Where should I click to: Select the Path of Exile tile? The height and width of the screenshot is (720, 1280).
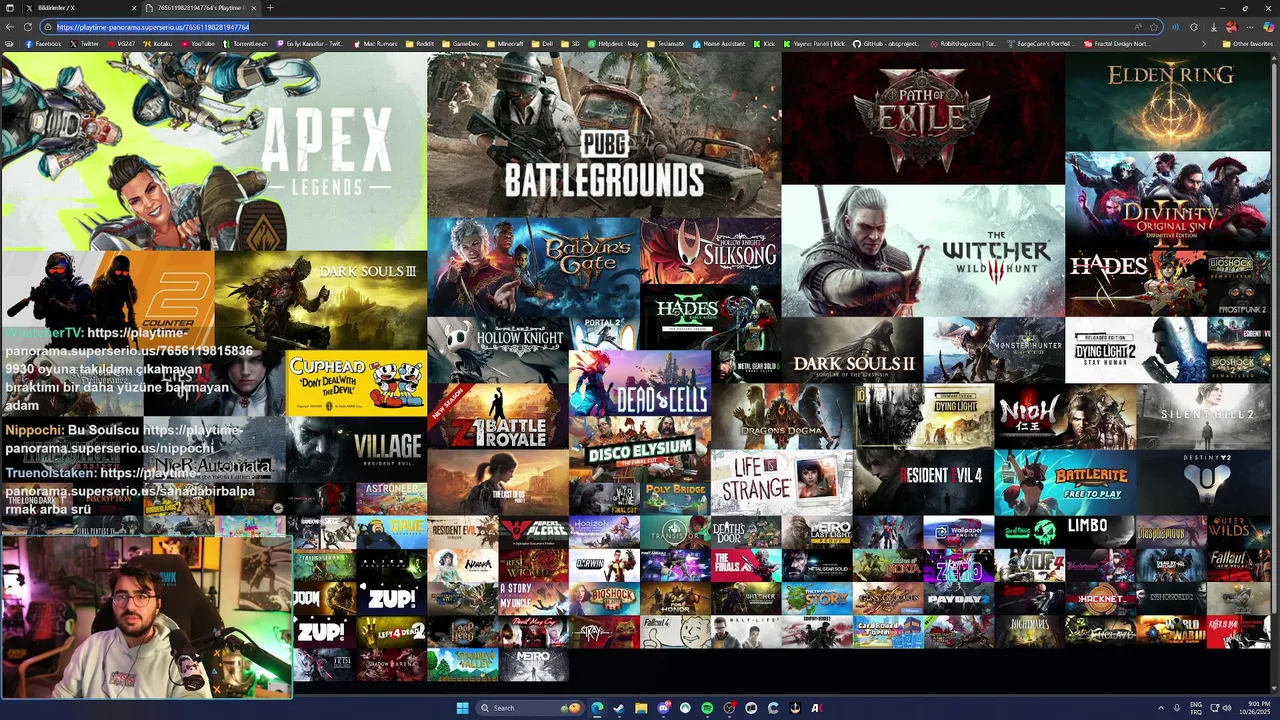tap(923, 118)
